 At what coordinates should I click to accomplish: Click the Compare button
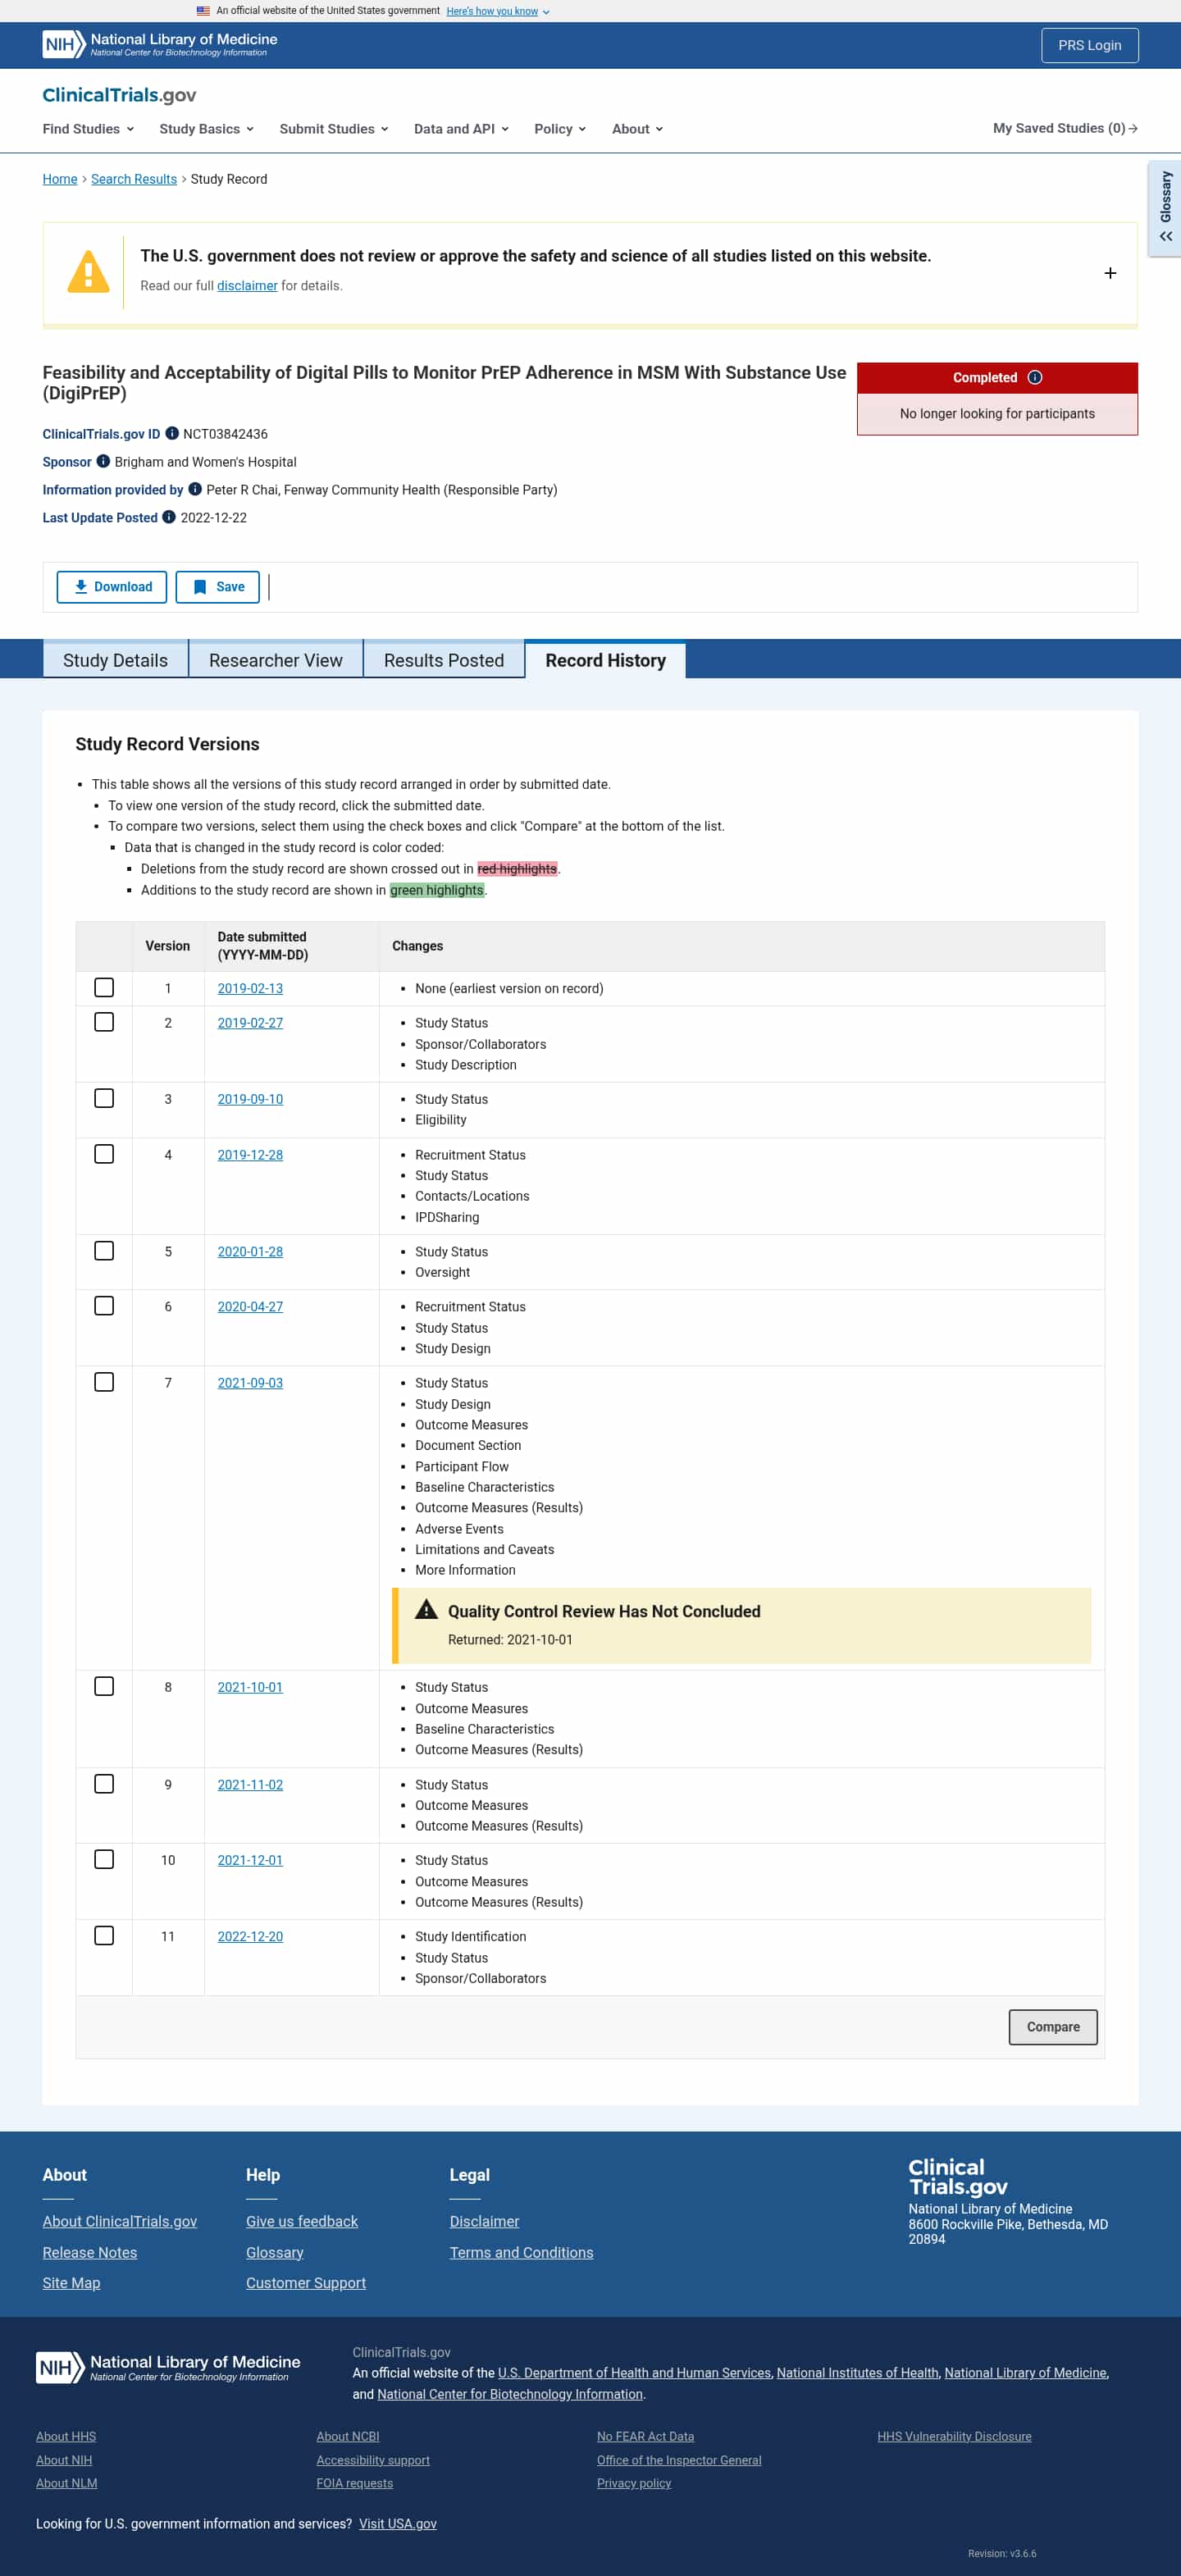click(1053, 2027)
